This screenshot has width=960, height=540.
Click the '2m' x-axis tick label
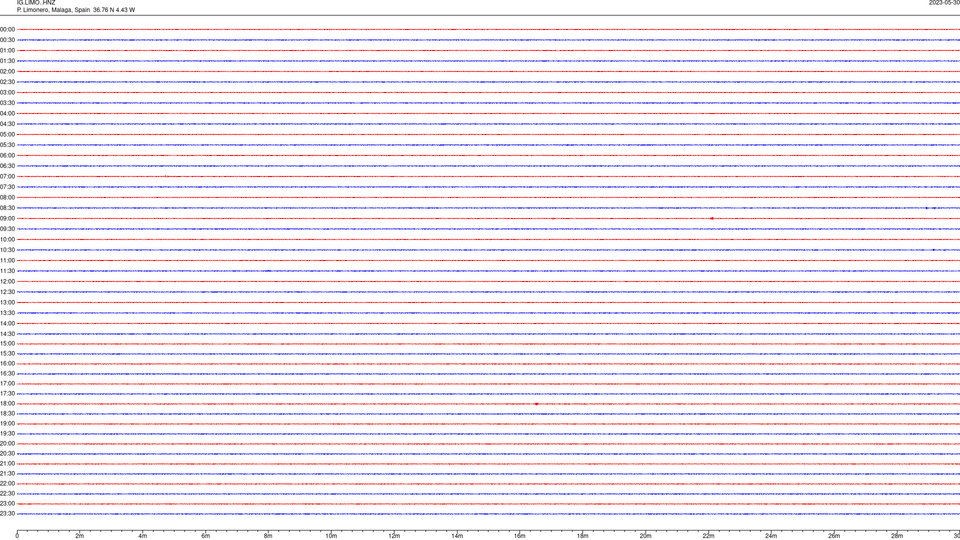pos(80,536)
